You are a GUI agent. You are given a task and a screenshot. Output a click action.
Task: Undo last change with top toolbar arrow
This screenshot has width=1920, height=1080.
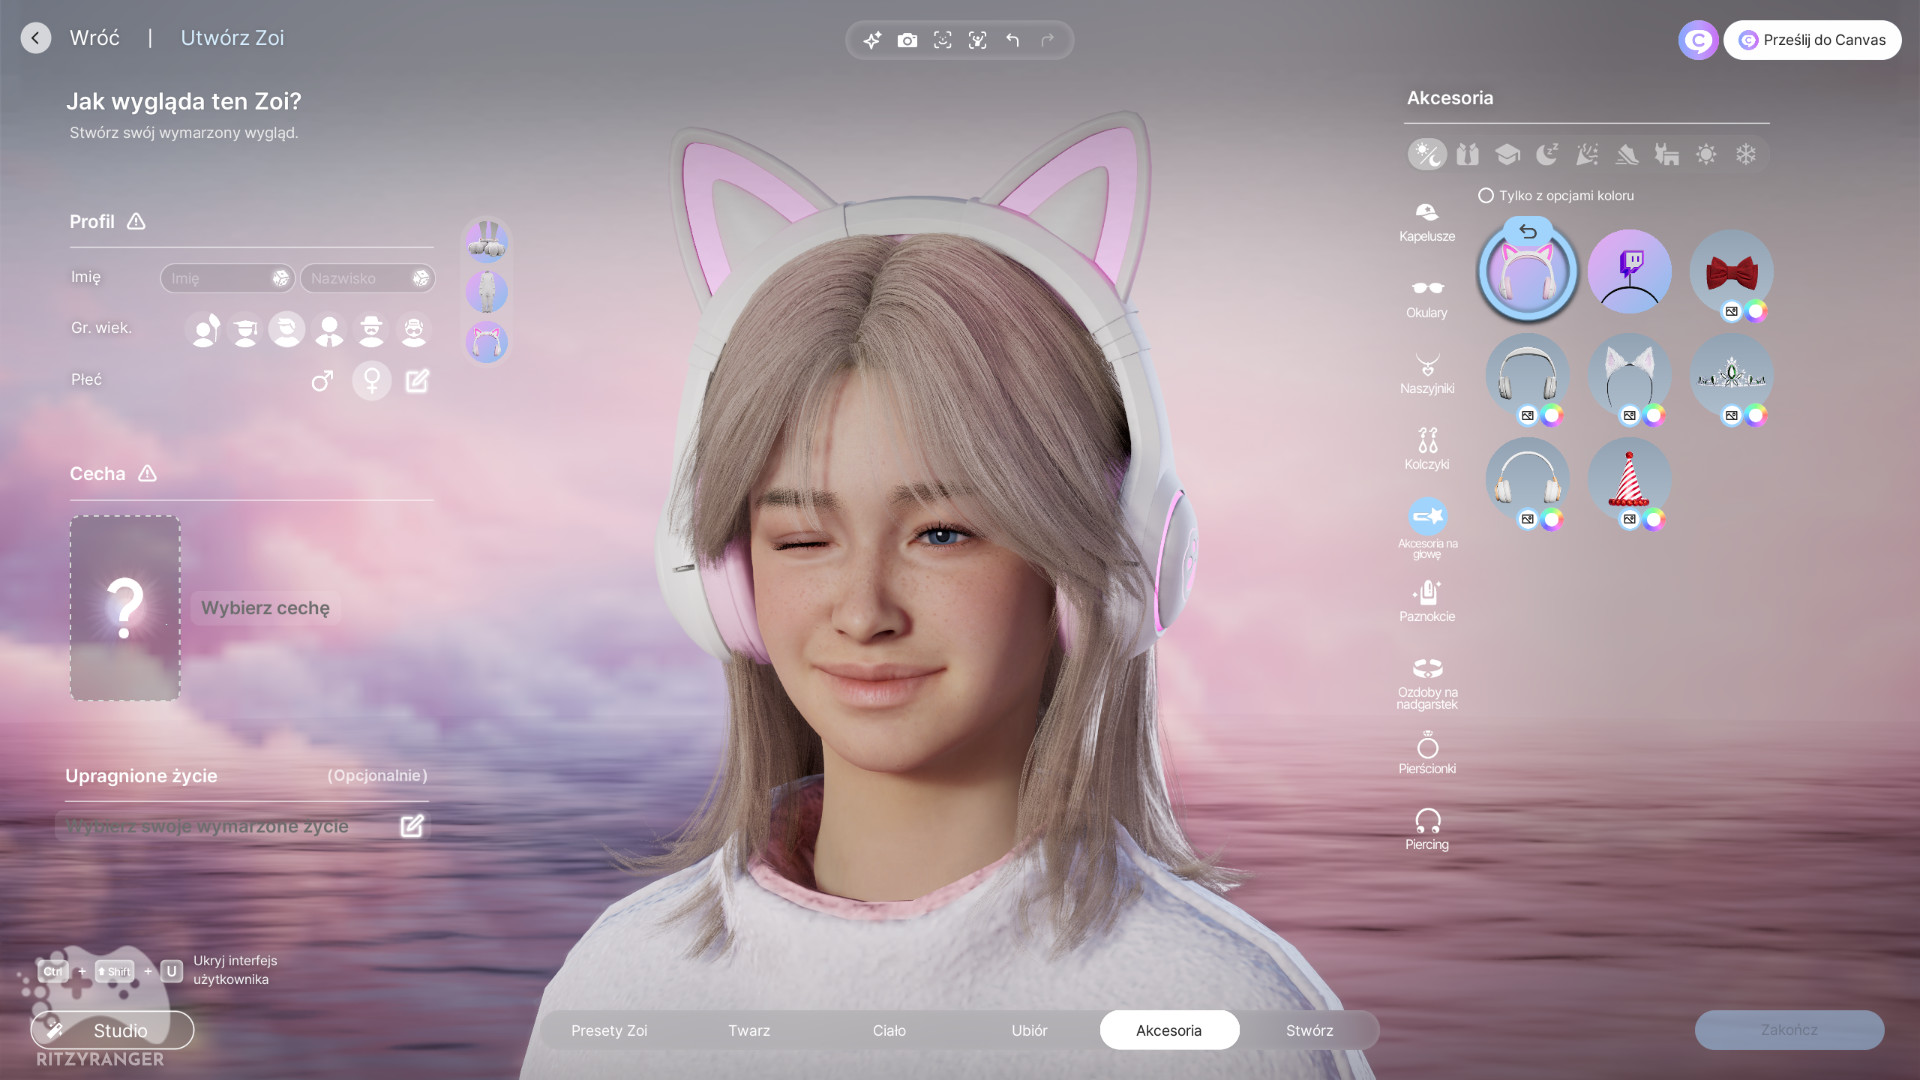(x=1012, y=40)
